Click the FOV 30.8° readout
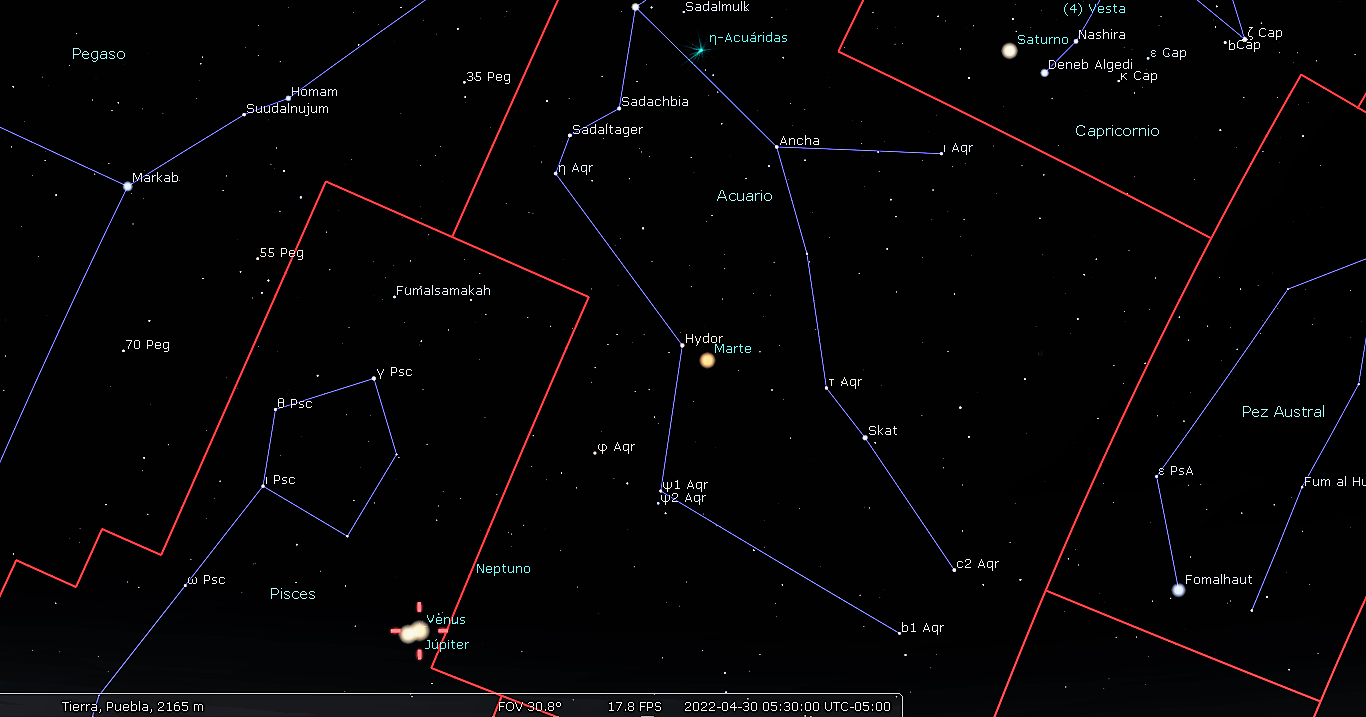1366x717 pixels. coord(529,706)
